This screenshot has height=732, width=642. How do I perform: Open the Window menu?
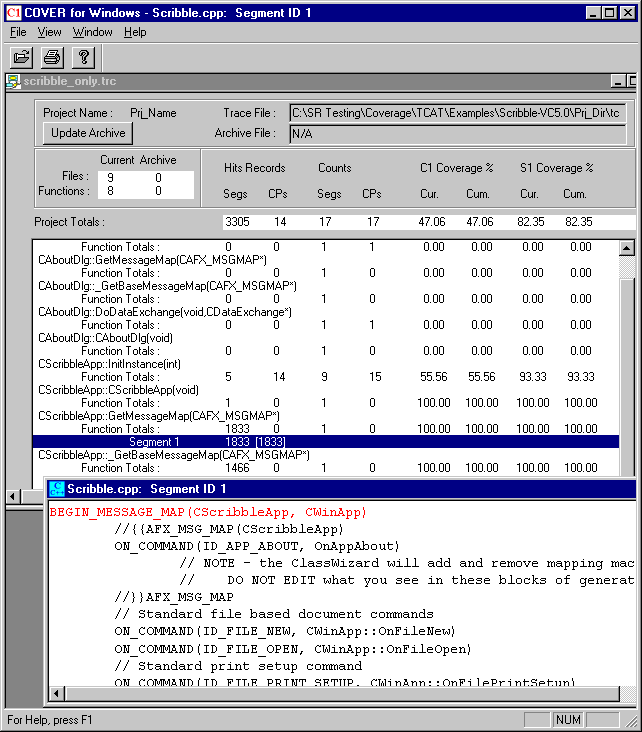coord(92,32)
